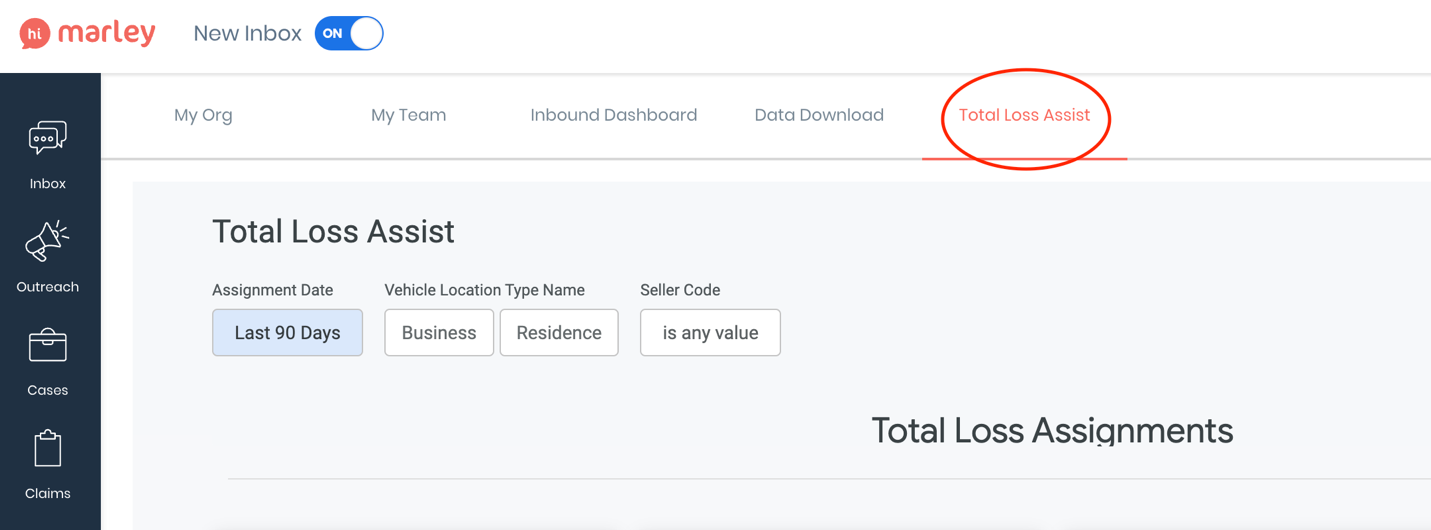Open Claims via the clipboard icon
Viewport: 1431px width, 530px height.
pos(47,449)
